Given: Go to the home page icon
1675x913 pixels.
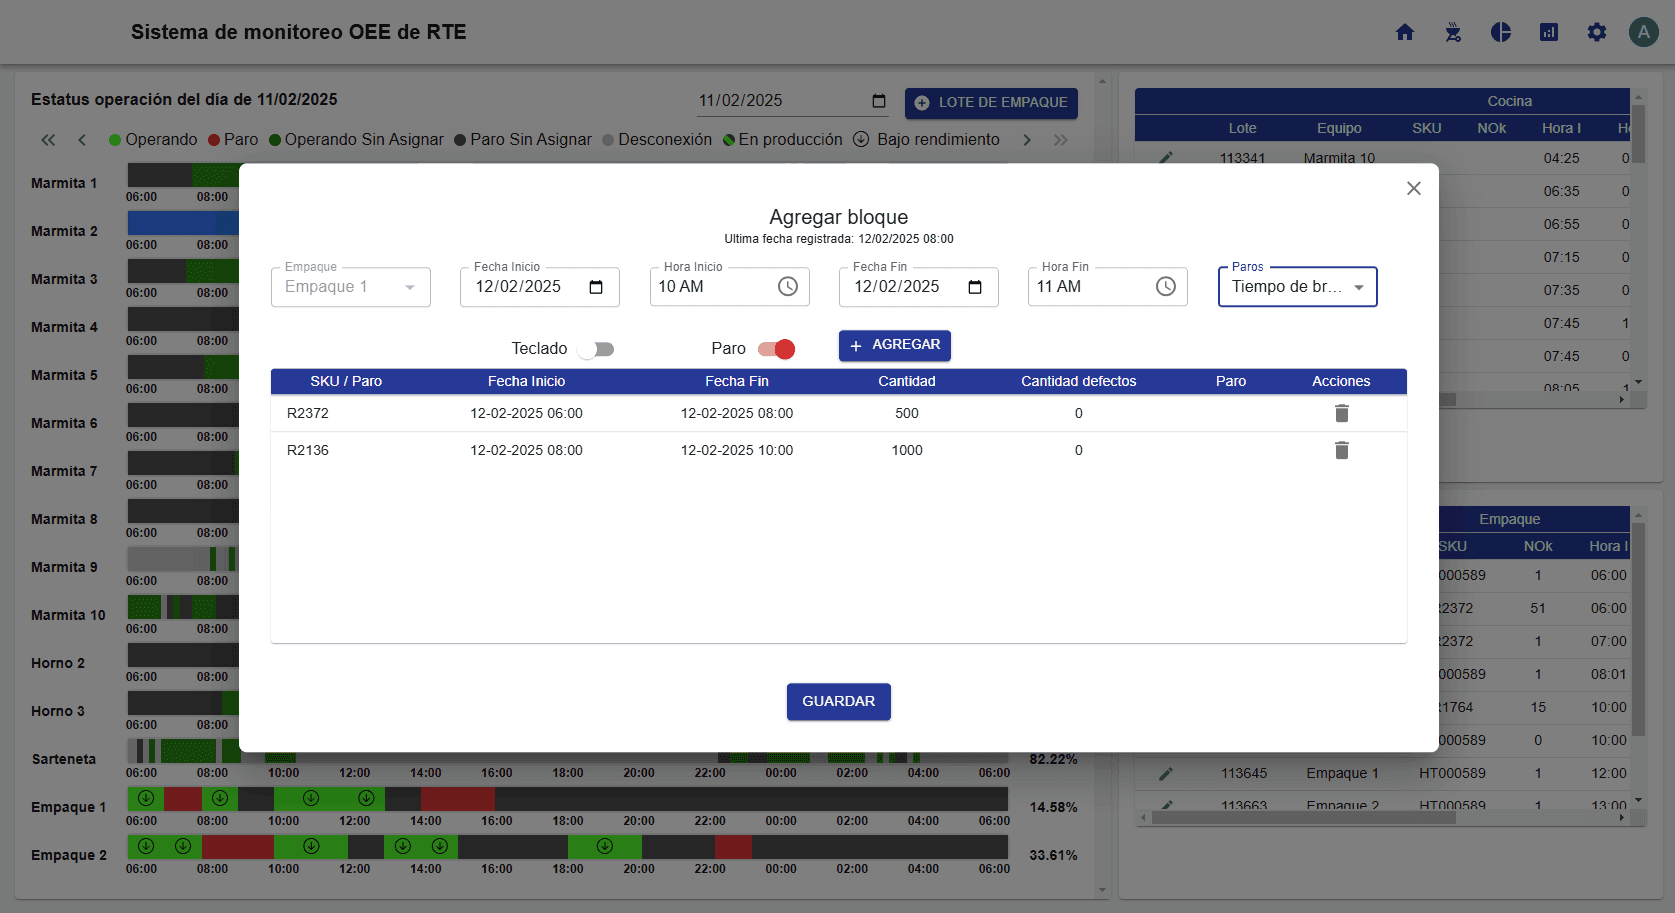Looking at the screenshot, I should 1405,32.
